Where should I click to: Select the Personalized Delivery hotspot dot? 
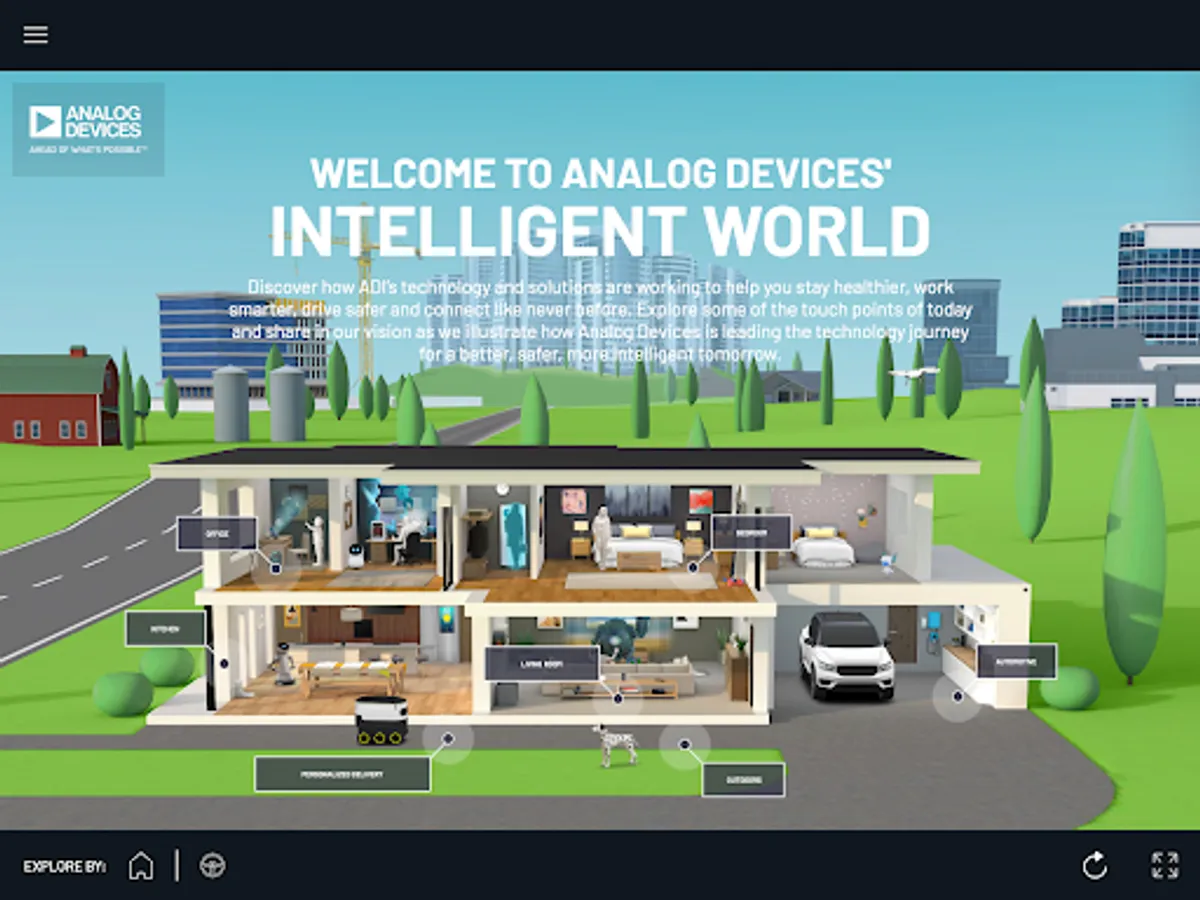pyautogui.click(x=448, y=739)
